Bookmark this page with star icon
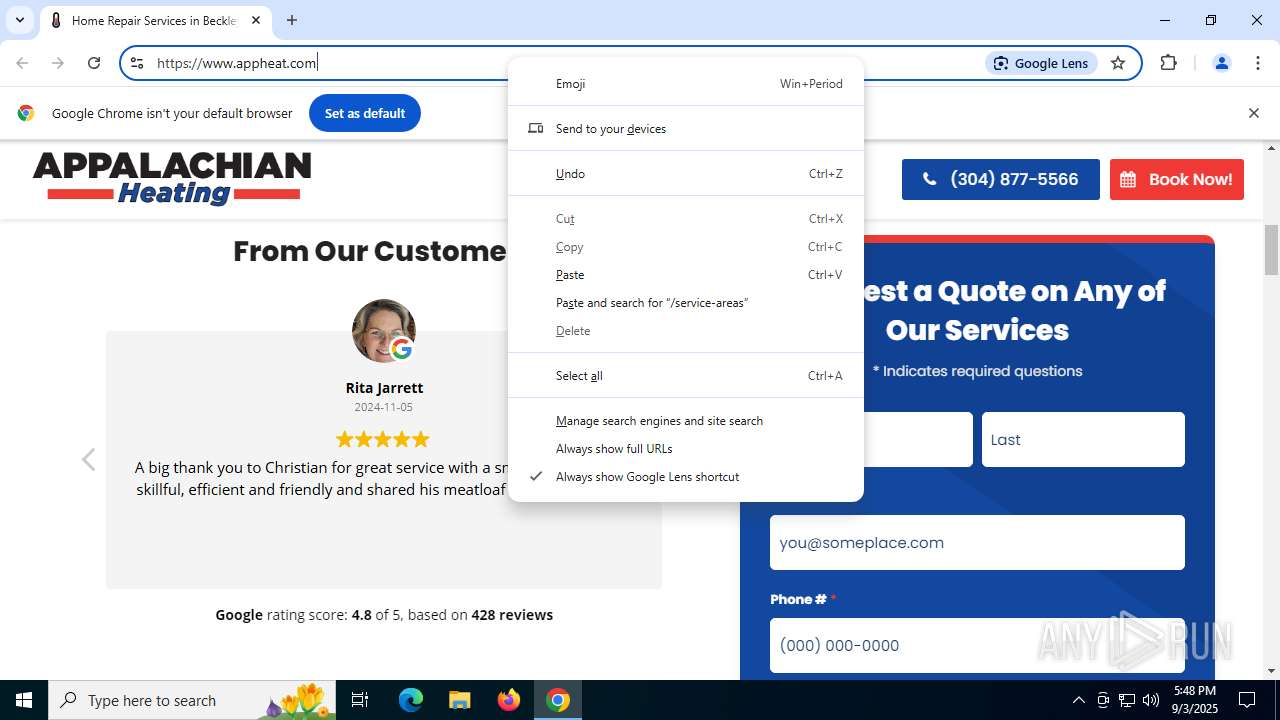The height and width of the screenshot is (720, 1280). [1118, 63]
